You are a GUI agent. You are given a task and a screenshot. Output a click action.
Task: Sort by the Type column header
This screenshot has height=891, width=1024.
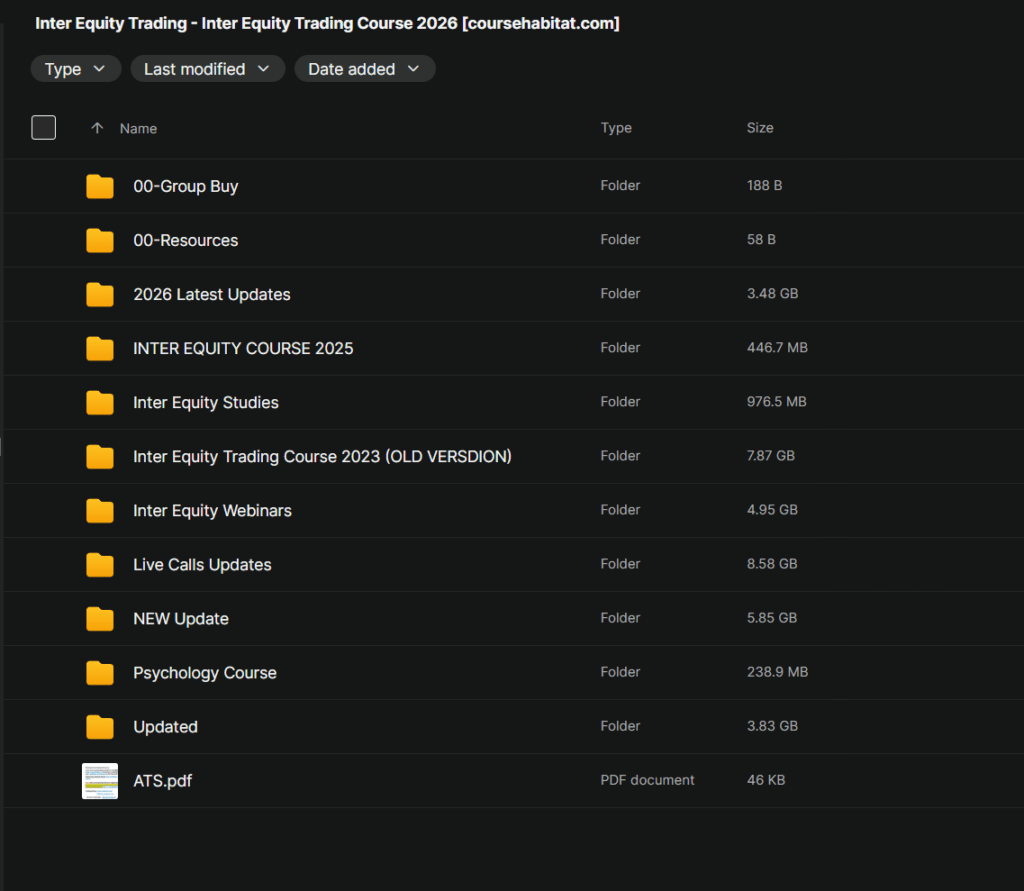click(616, 128)
